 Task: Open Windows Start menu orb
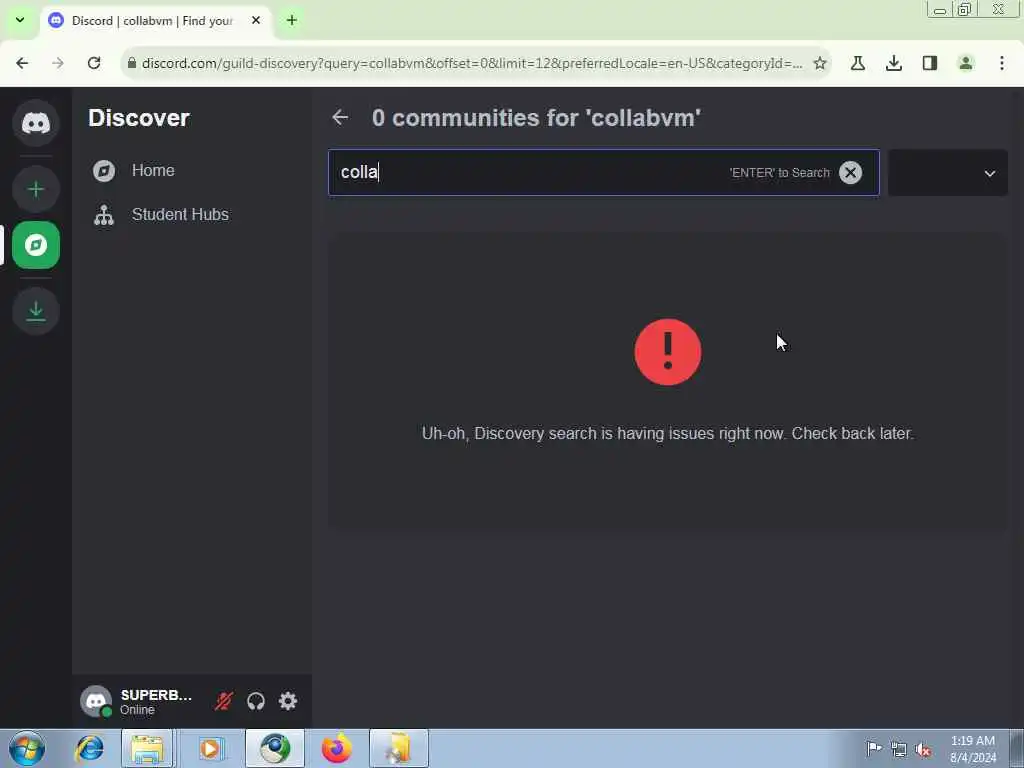pyautogui.click(x=27, y=748)
